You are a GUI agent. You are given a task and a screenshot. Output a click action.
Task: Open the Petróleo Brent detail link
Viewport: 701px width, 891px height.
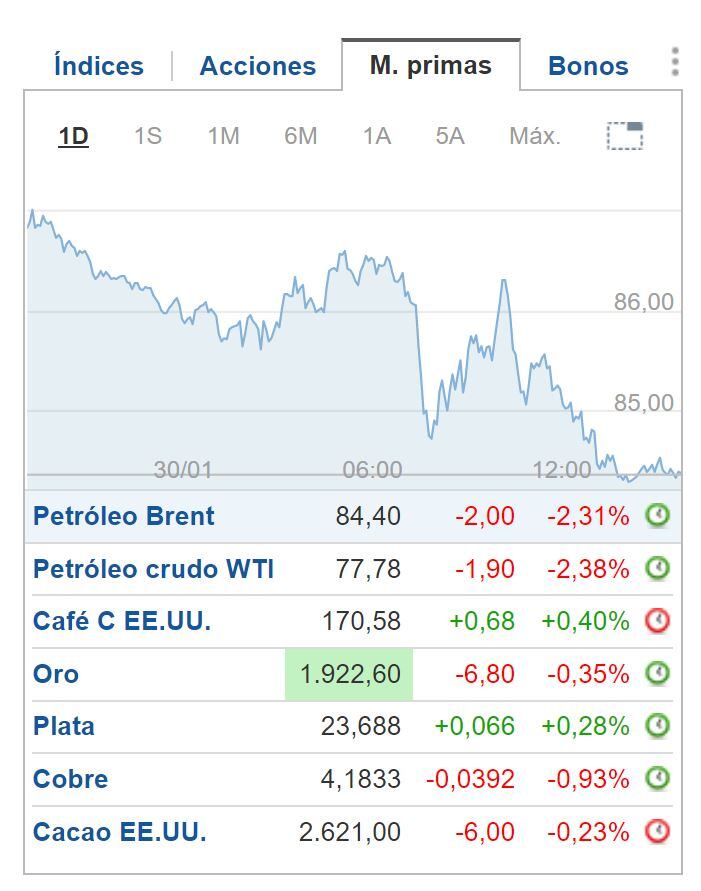pyautogui.click(x=123, y=516)
